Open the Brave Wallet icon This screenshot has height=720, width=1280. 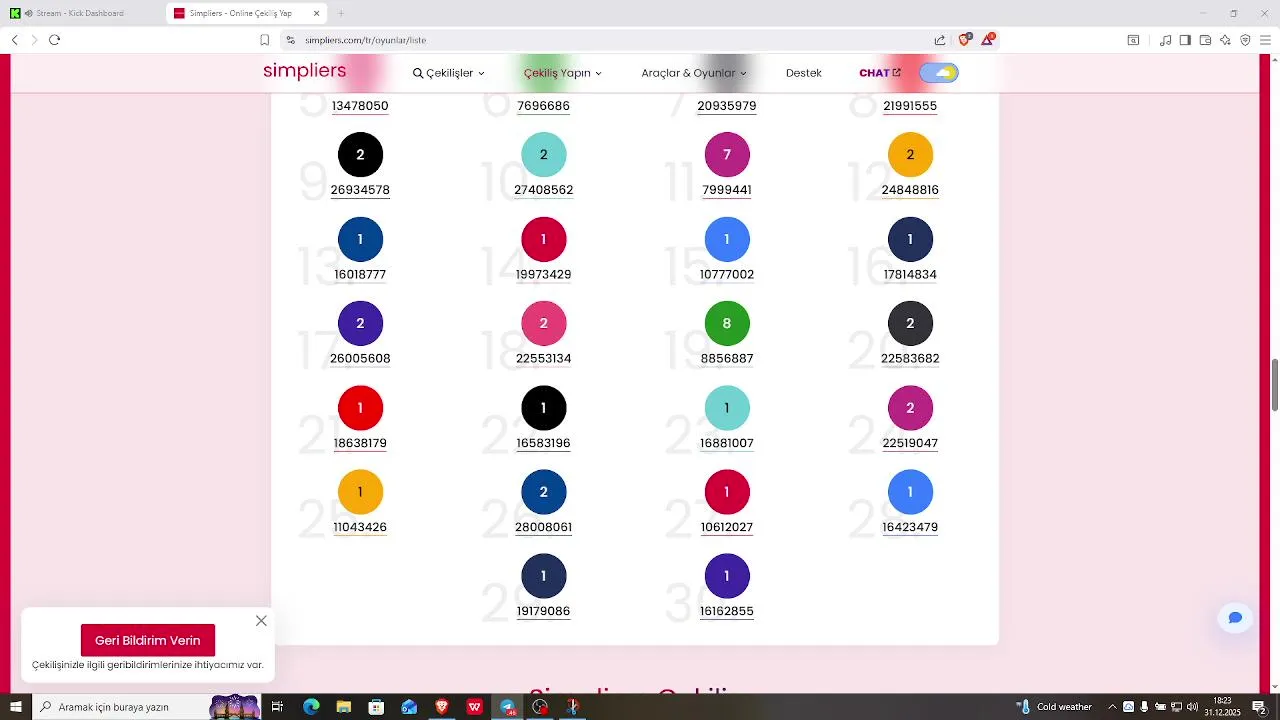pyautogui.click(x=1205, y=40)
